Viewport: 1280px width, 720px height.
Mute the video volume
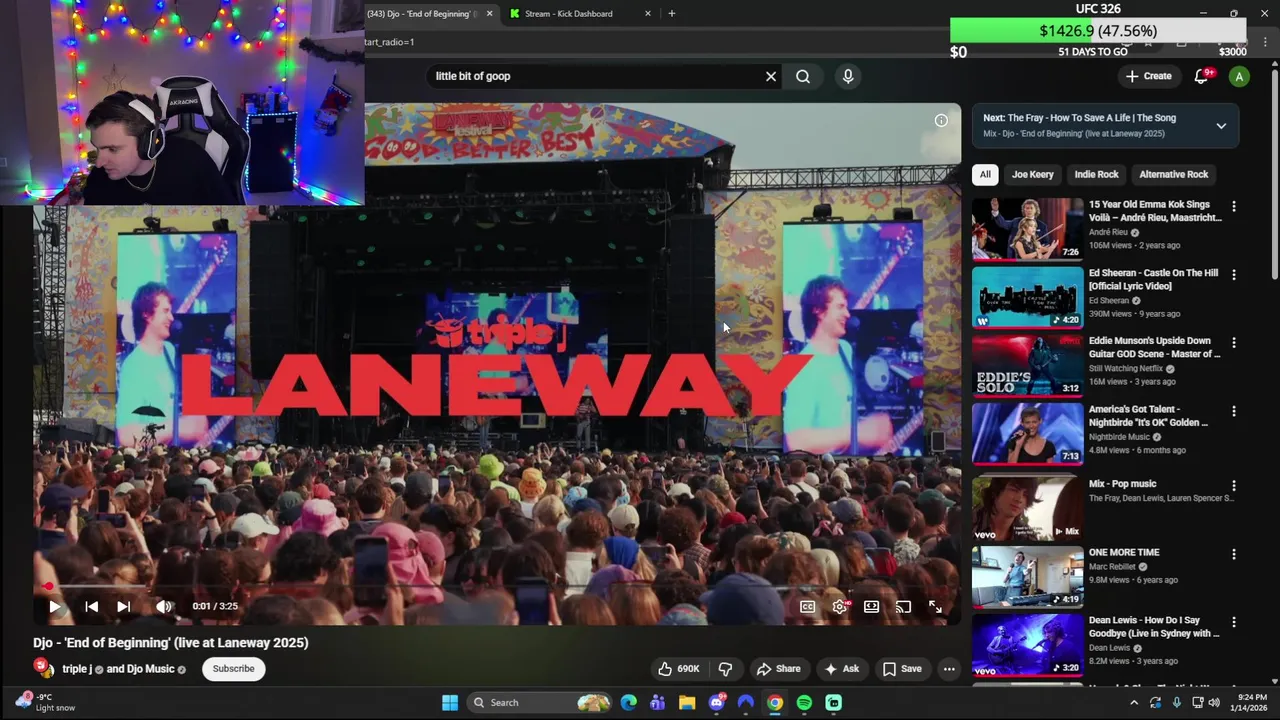pos(164,606)
